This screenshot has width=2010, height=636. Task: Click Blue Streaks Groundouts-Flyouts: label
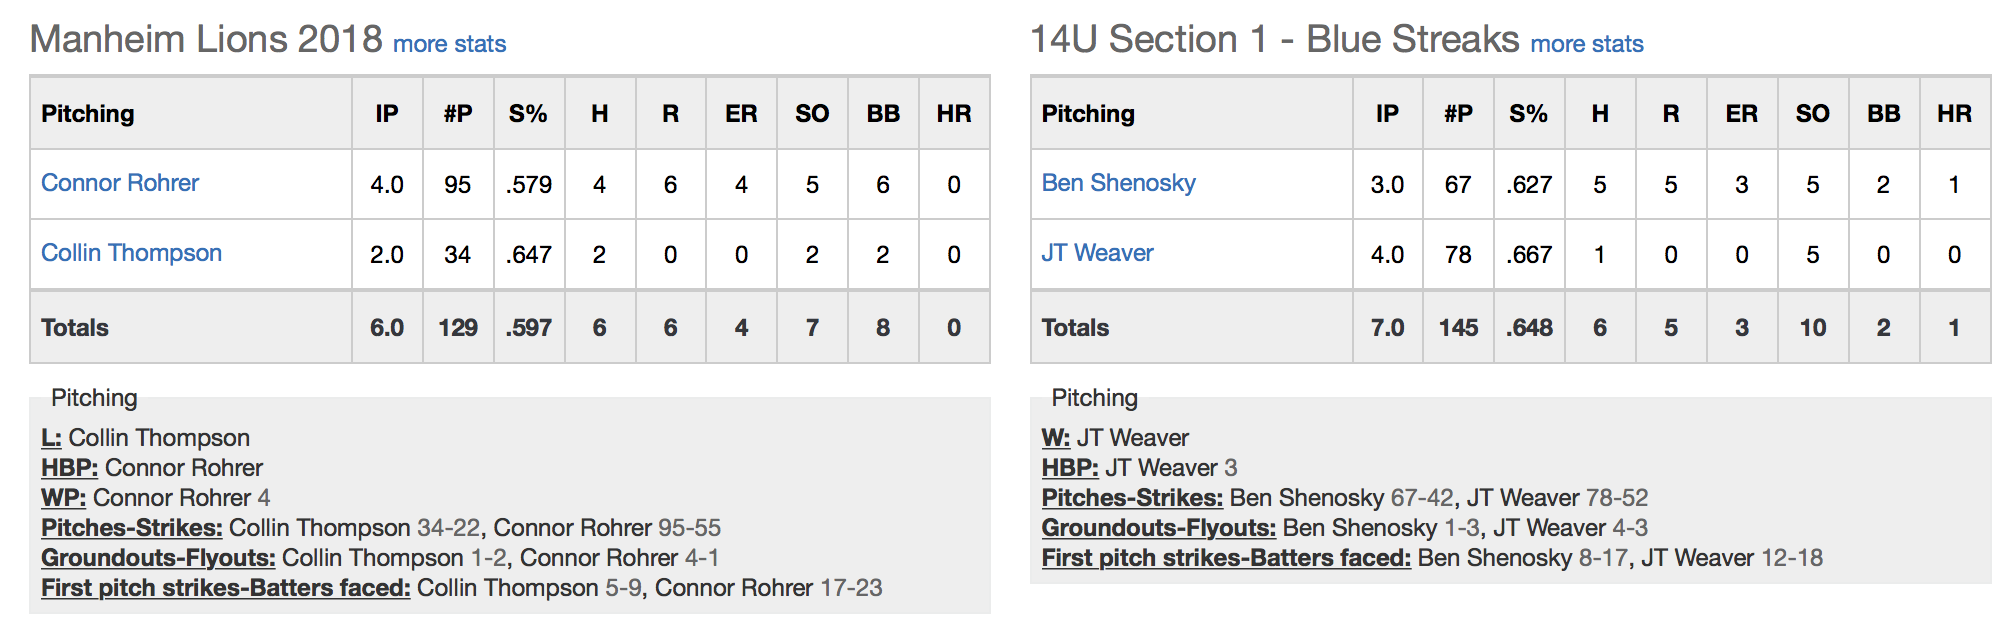click(1159, 528)
